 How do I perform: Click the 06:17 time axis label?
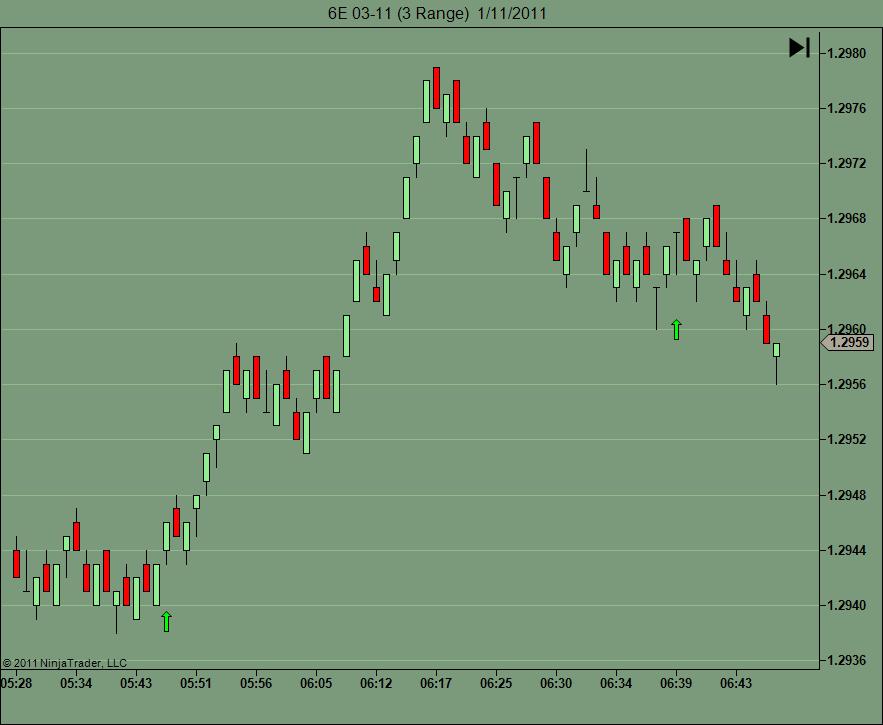tap(436, 683)
